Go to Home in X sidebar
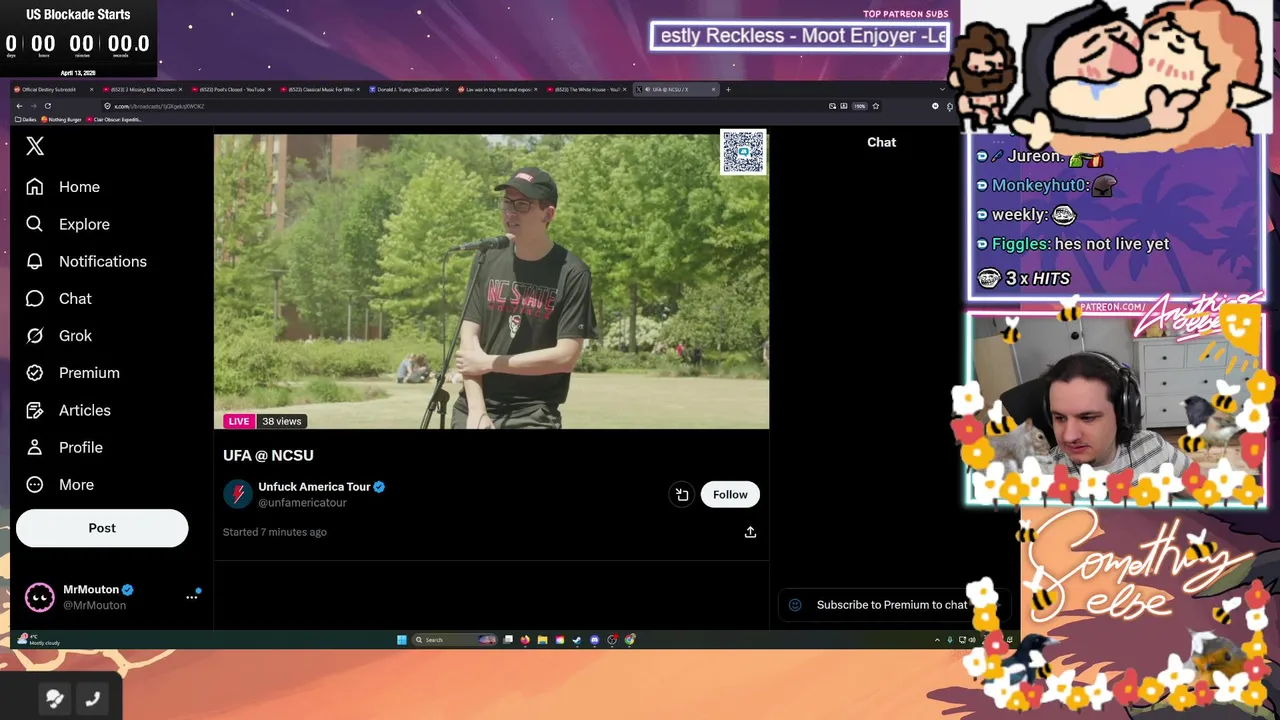Screen dimensions: 1280x720 tap(63, 187)
